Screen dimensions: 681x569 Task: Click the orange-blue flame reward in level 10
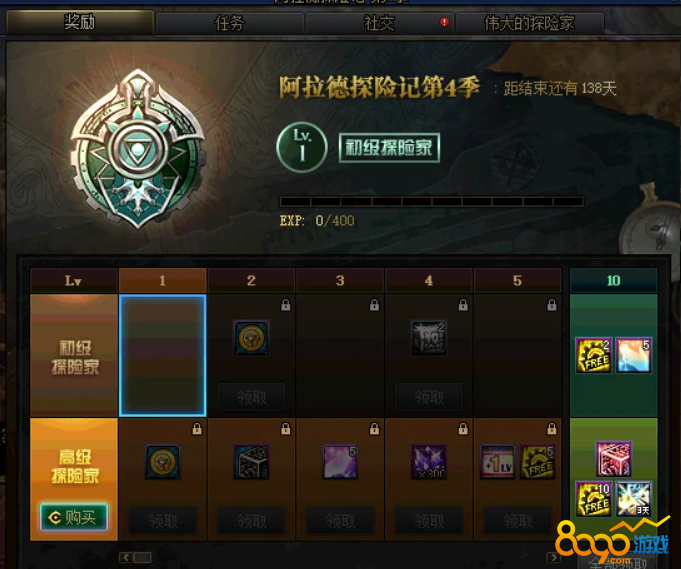pos(634,355)
